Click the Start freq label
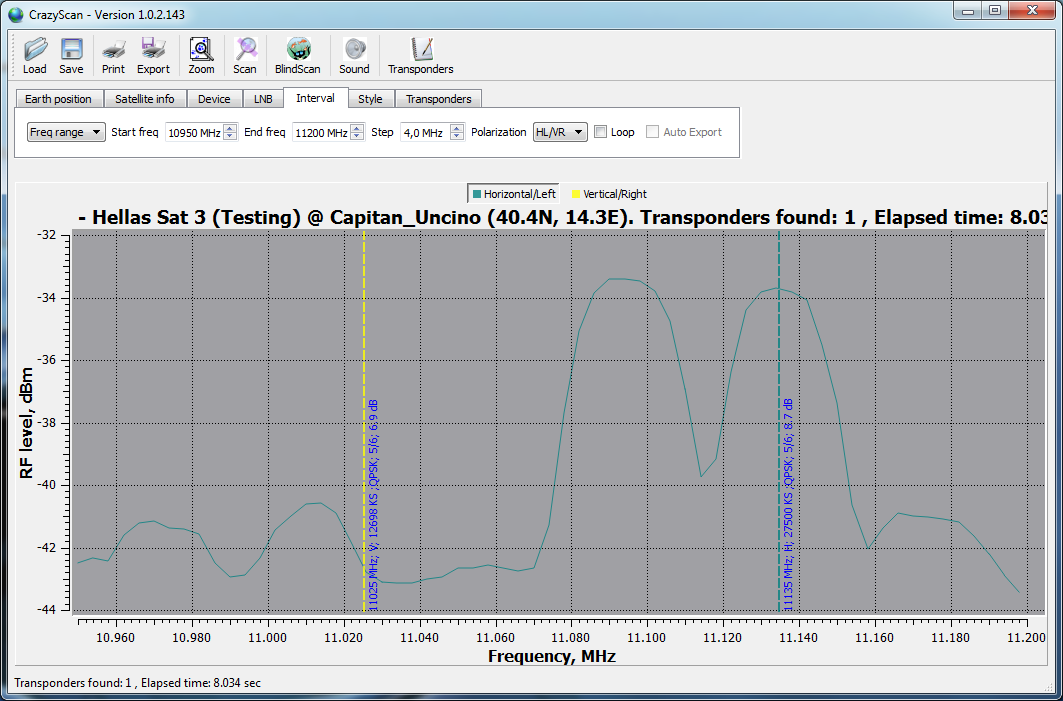 pos(135,132)
